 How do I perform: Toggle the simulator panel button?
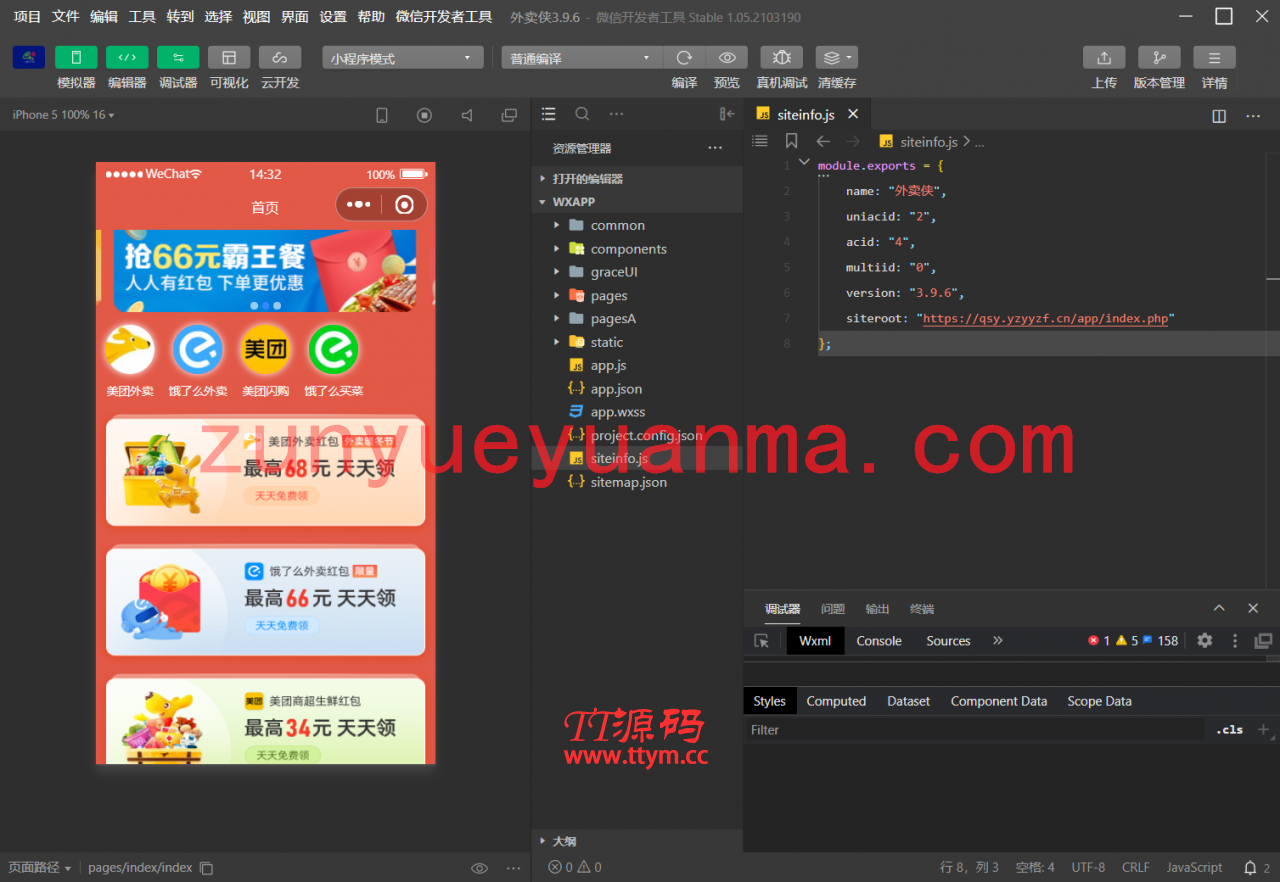(76, 58)
